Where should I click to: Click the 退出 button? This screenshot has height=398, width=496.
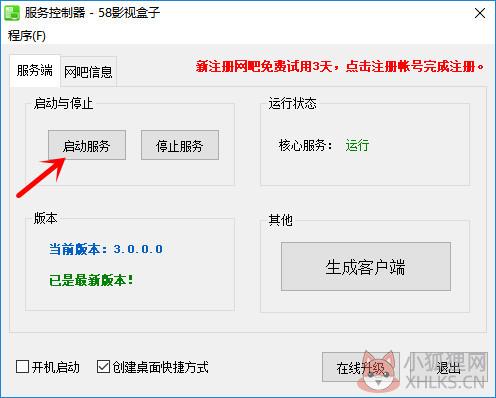(x=449, y=367)
